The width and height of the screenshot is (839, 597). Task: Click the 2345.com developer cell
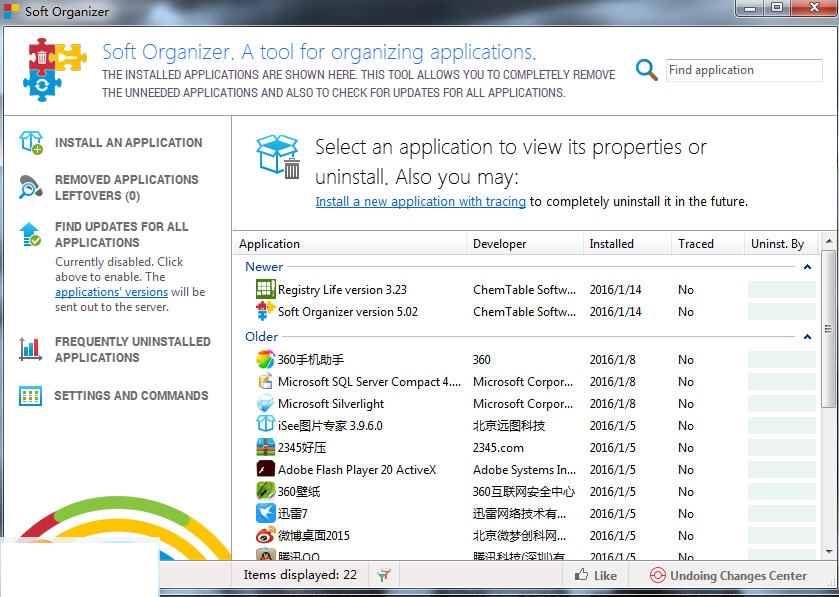[498, 448]
